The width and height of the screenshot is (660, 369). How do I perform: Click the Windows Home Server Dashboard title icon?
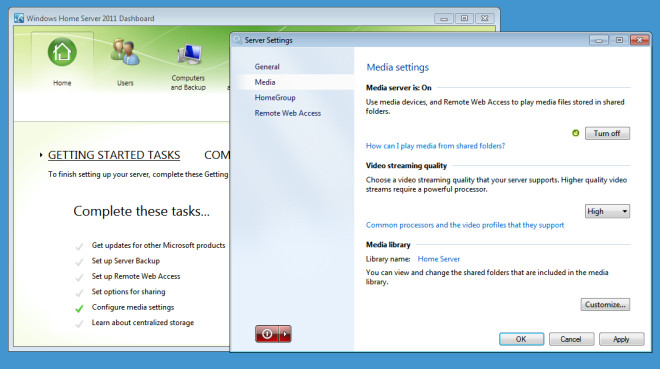click(19, 18)
